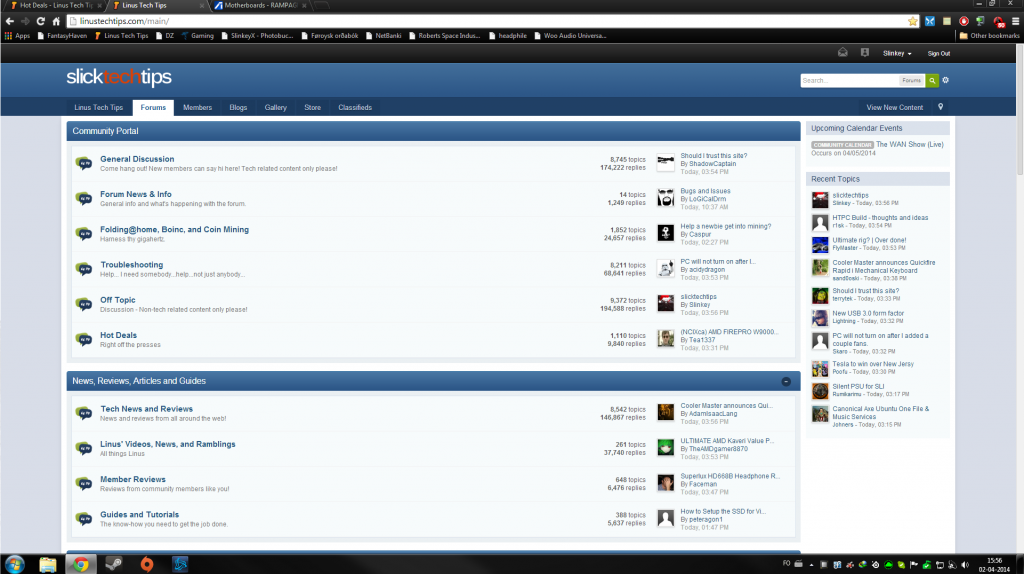Click the location pin icon beside View New Content
The image size is (1024, 574).
click(x=940, y=107)
